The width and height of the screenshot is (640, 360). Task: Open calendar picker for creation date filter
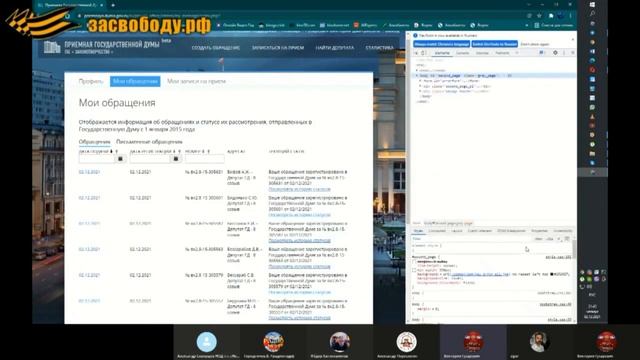point(120,159)
